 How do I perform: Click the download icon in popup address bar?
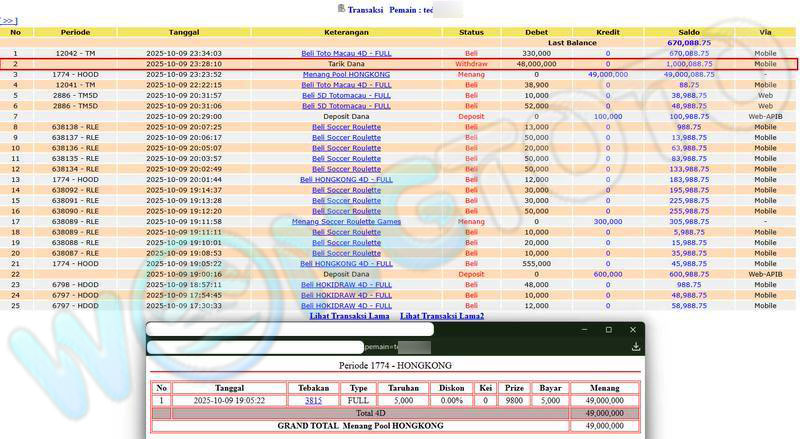pyautogui.click(x=635, y=347)
